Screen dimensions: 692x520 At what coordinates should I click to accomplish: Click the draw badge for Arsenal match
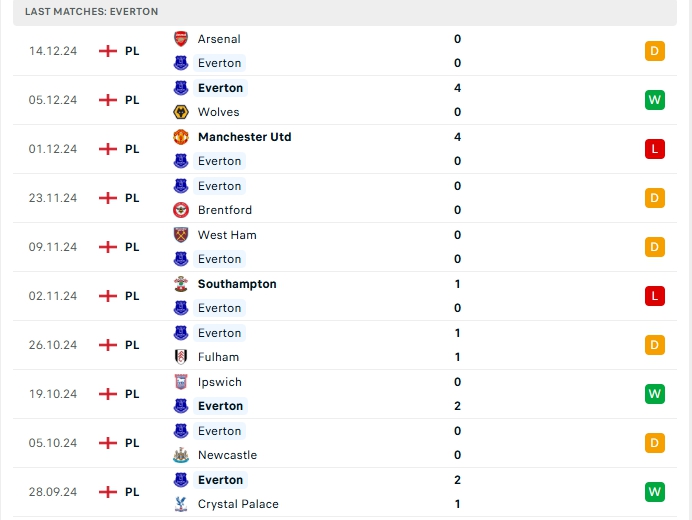pos(655,51)
